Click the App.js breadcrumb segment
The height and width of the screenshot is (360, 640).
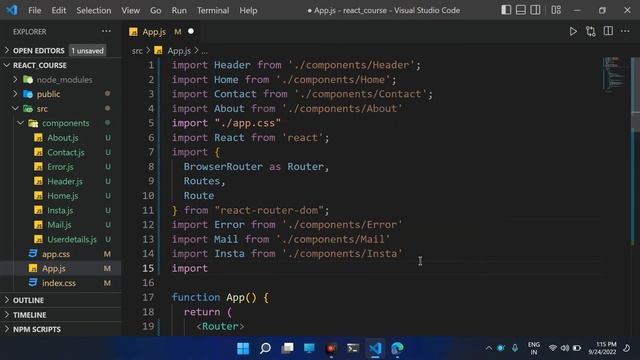pyautogui.click(x=173, y=51)
